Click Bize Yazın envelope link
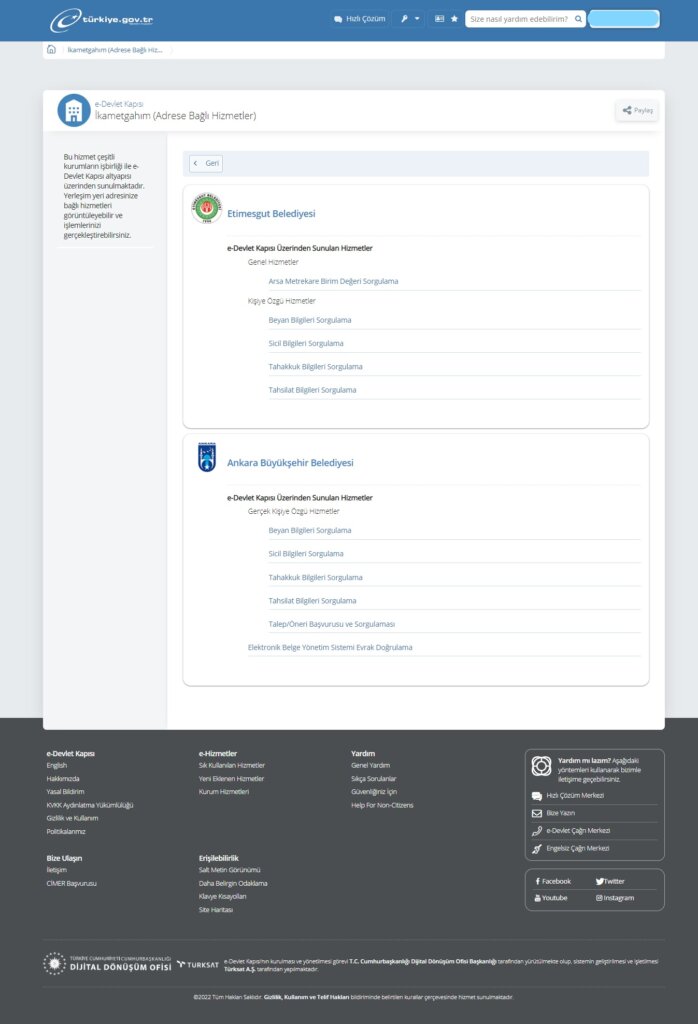The height and width of the screenshot is (1024, 698). pyautogui.click(x=554, y=813)
